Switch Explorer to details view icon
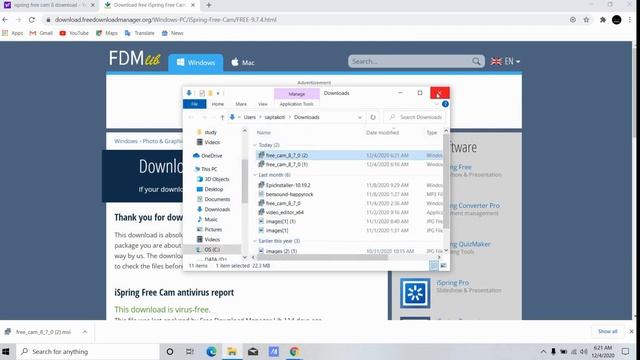This screenshot has height=360, width=640. 434,266
